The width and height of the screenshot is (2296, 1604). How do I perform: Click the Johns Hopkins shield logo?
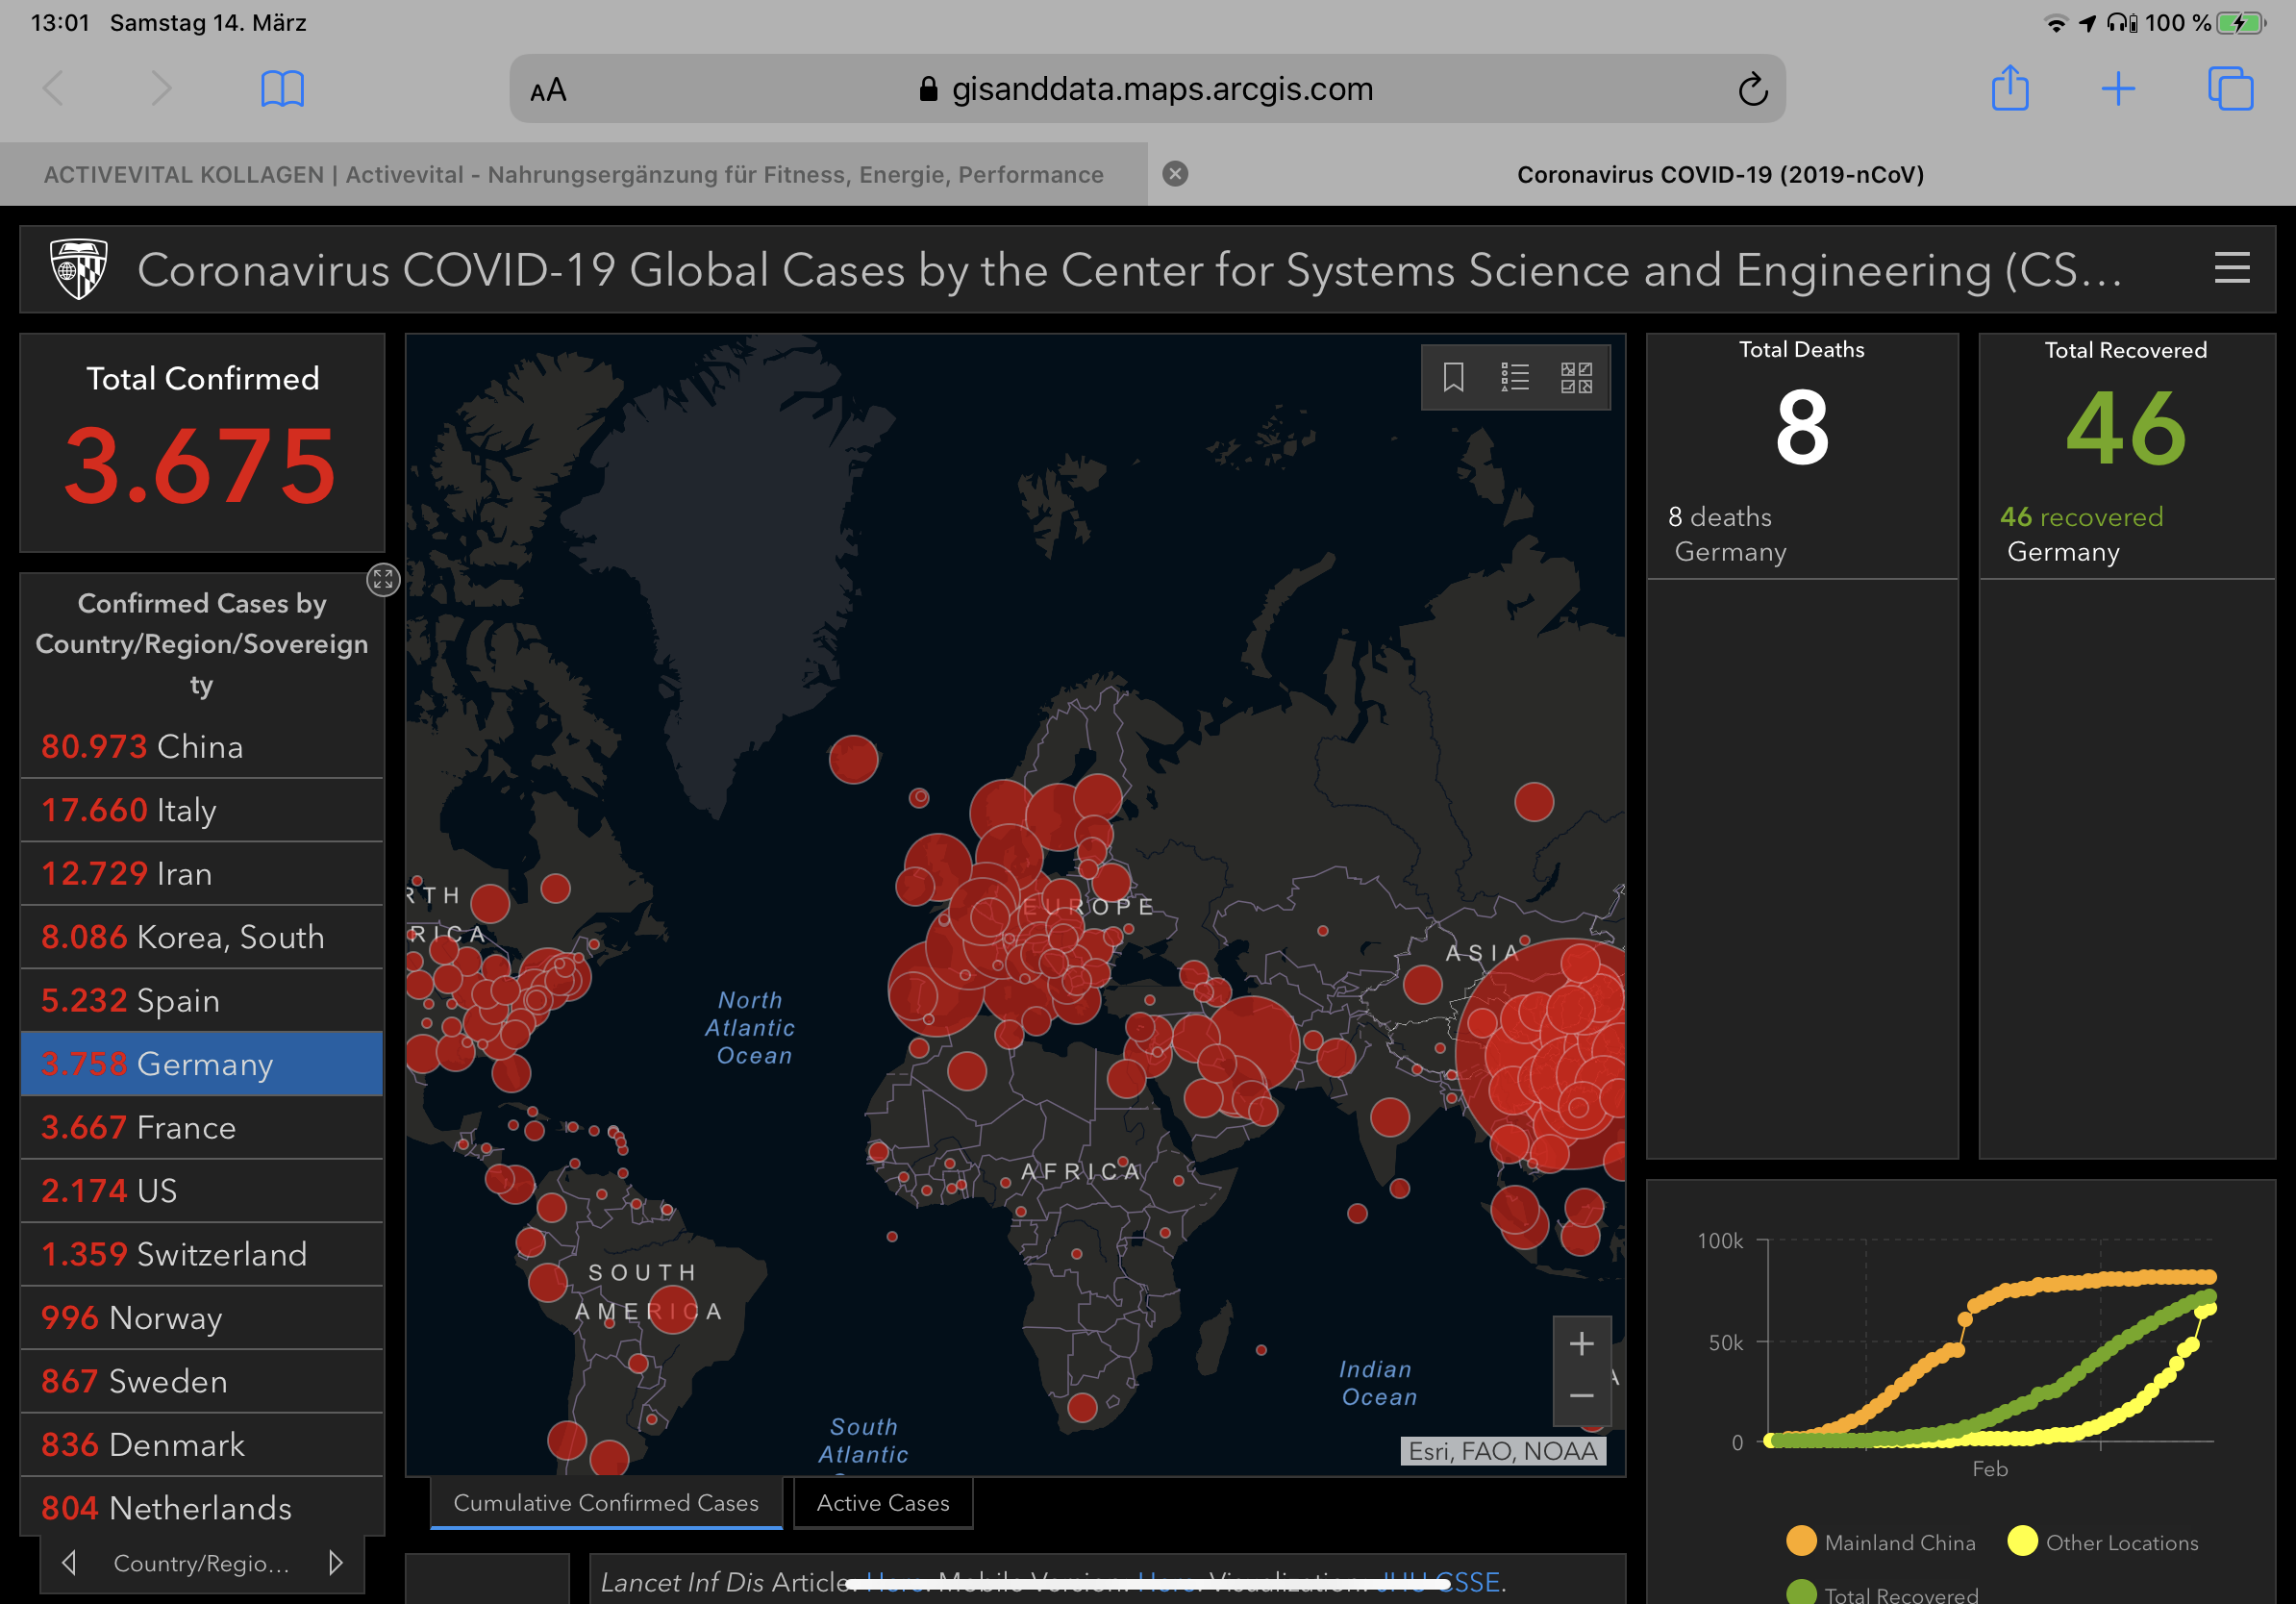79,268
